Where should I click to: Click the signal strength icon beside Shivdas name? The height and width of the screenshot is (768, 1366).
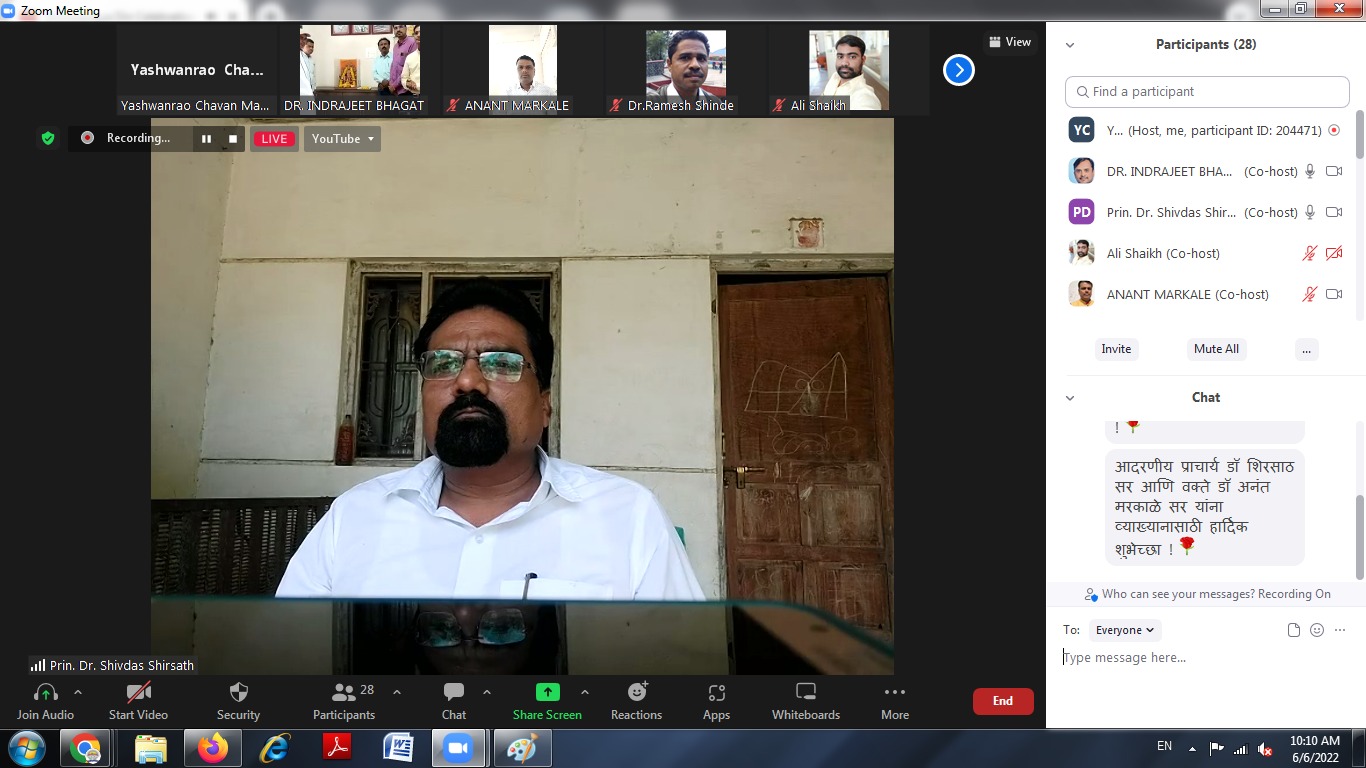38,665
